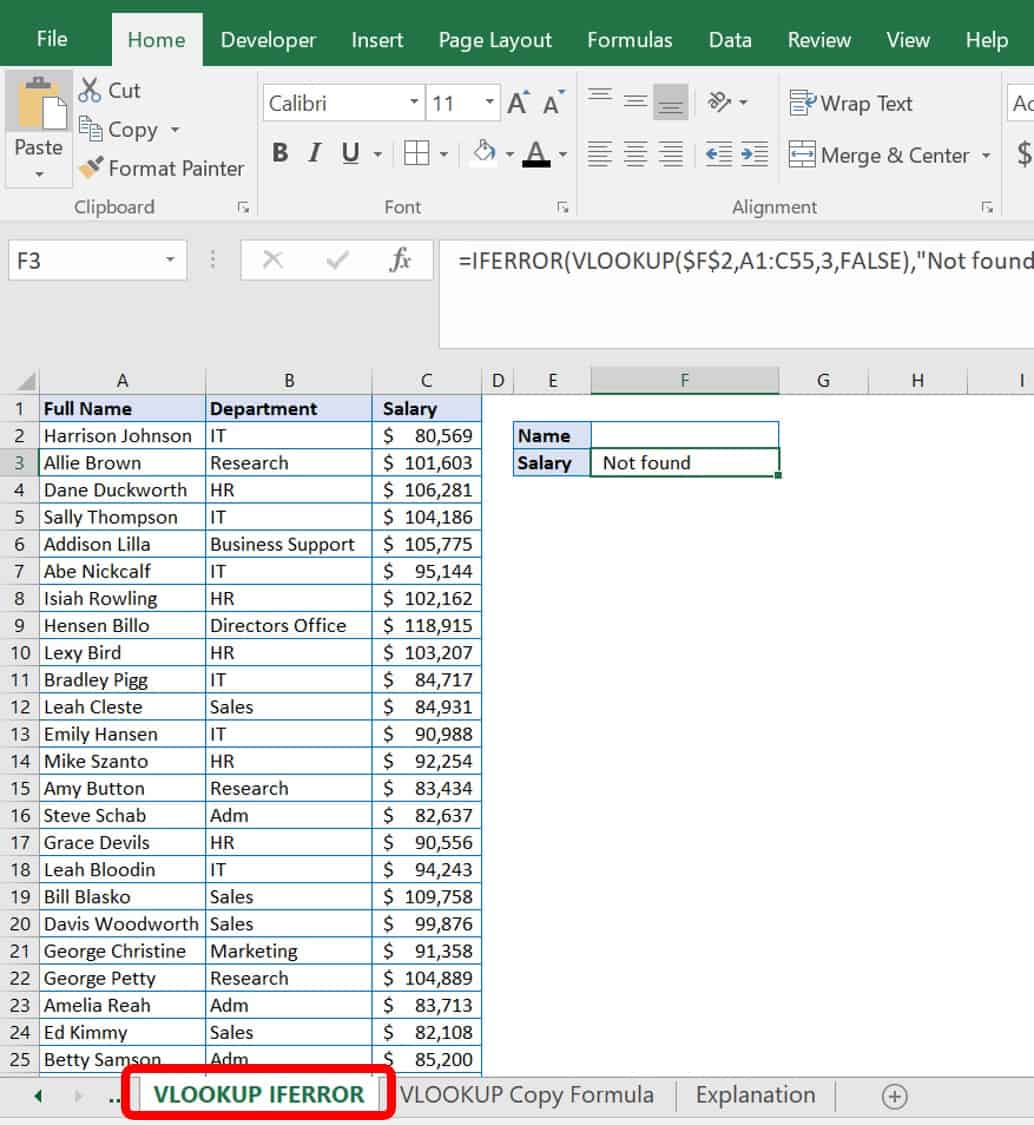Enable Wrap Text for the cell
1034x1125 pixels.
[x=851, y=103]
